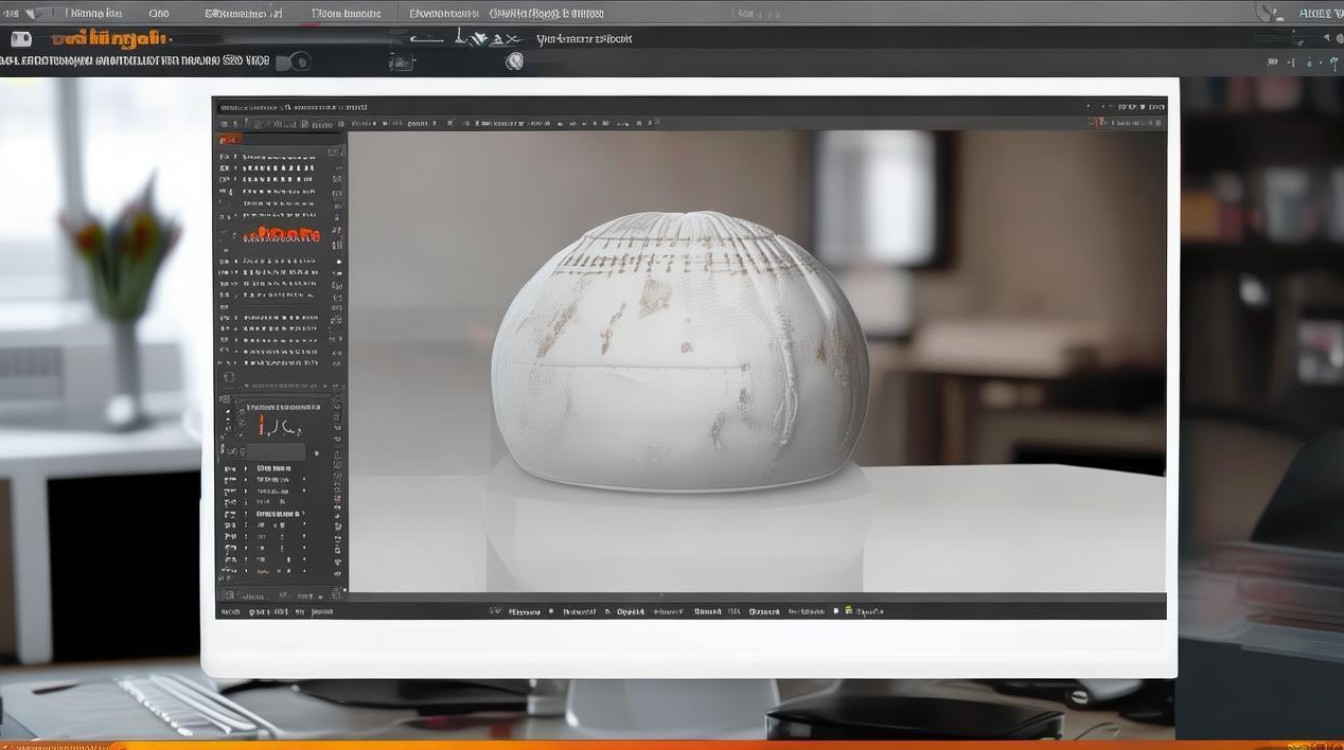The width and height of the screenshot is (1344, 750).
Task: Click the camera icon beside the toggle switch
Action: click(x=401, y=62)
